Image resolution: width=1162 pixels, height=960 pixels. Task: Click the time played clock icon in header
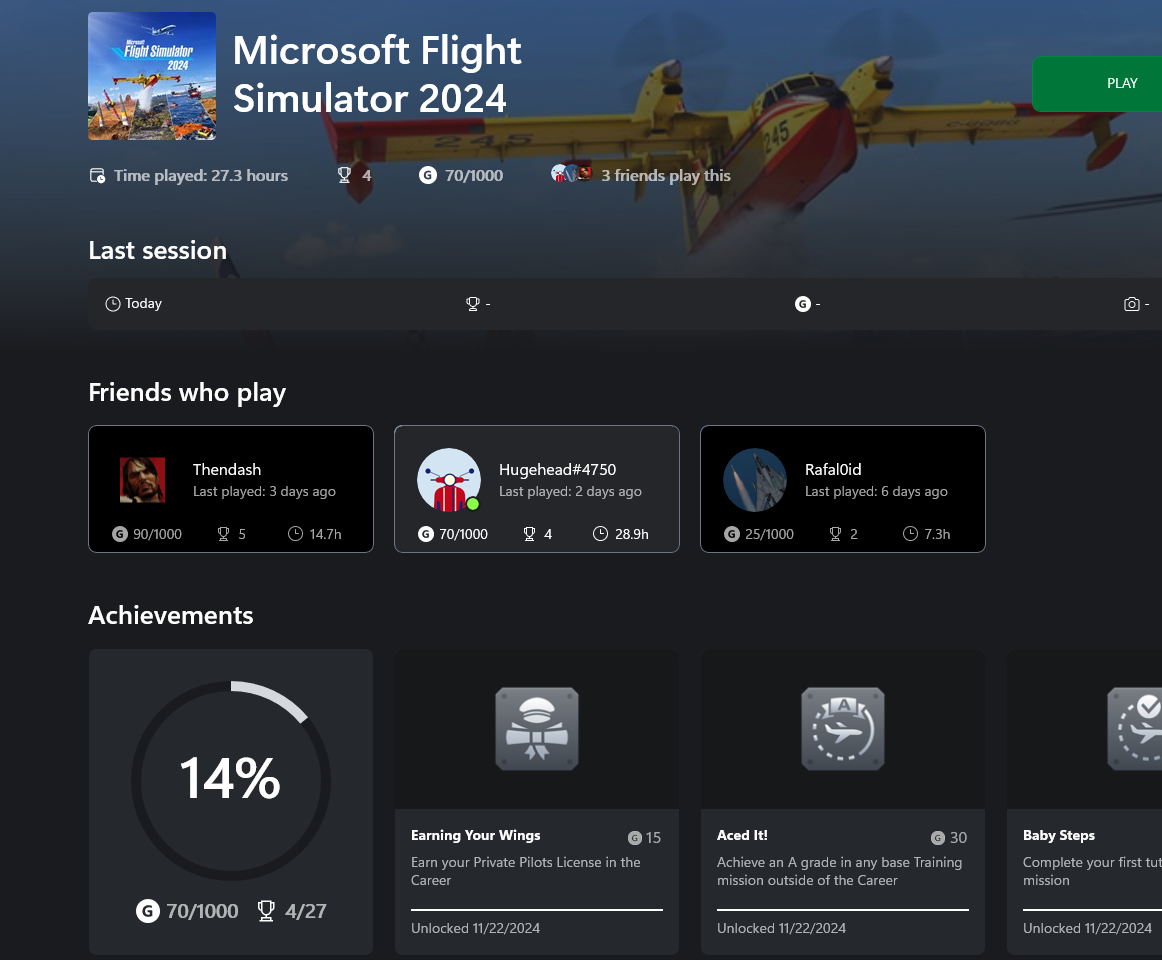[97, 176]
